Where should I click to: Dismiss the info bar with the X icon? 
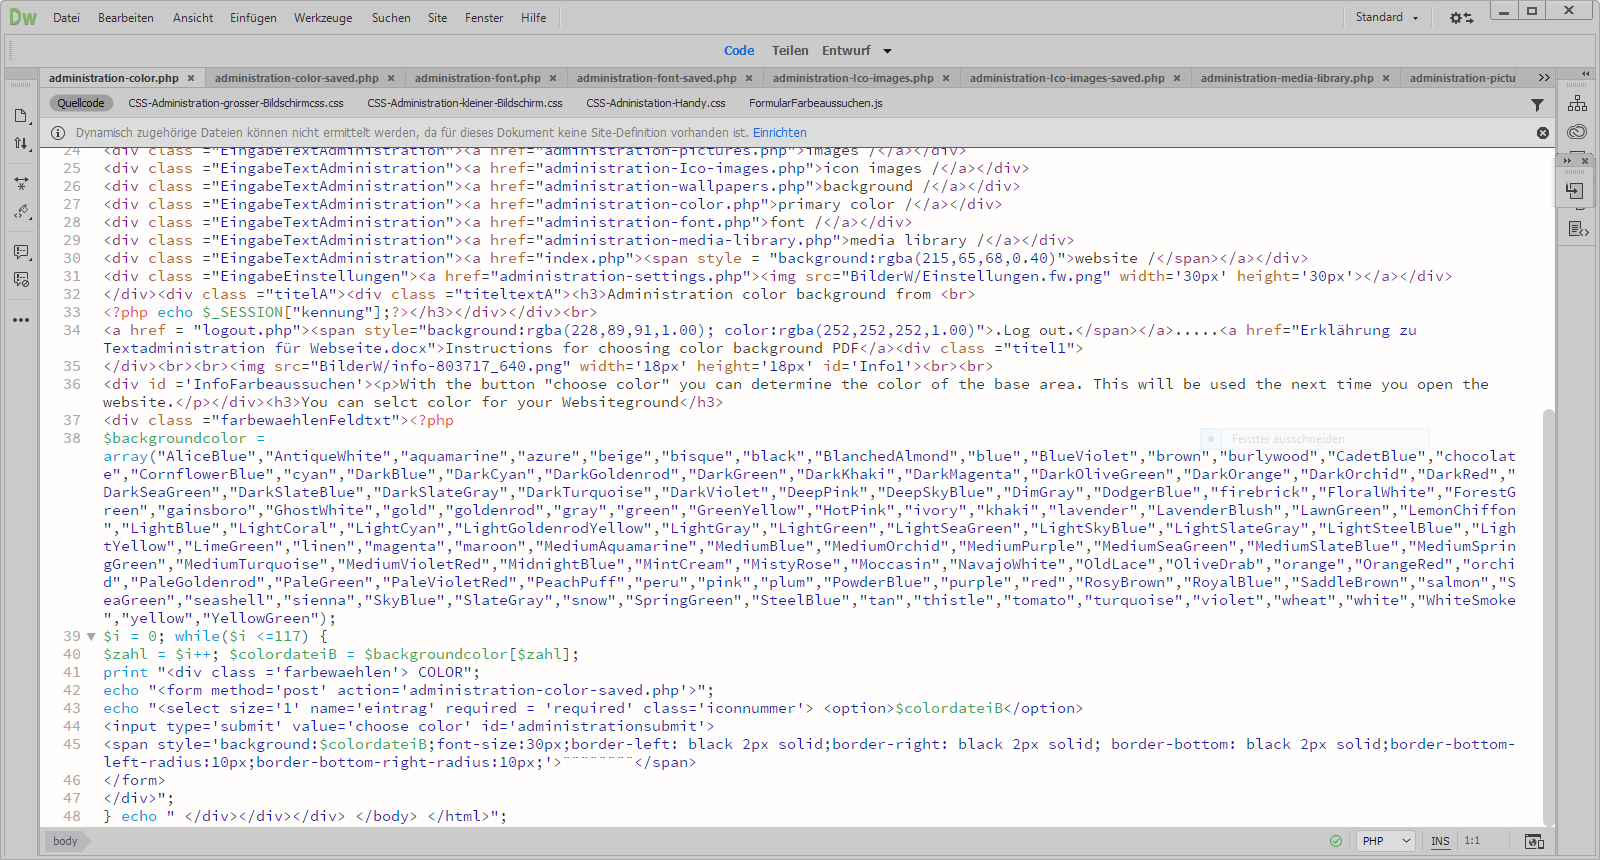[x=1543, y=133]
